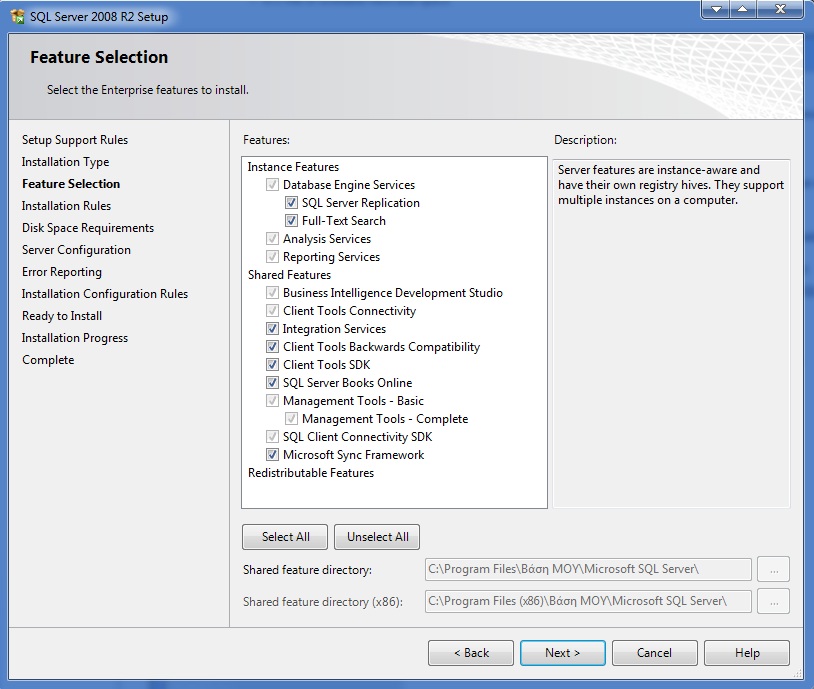Viewport: 814px width, 689px height.
Task: Browse for the shared feature directory
Action: (774, 569)
